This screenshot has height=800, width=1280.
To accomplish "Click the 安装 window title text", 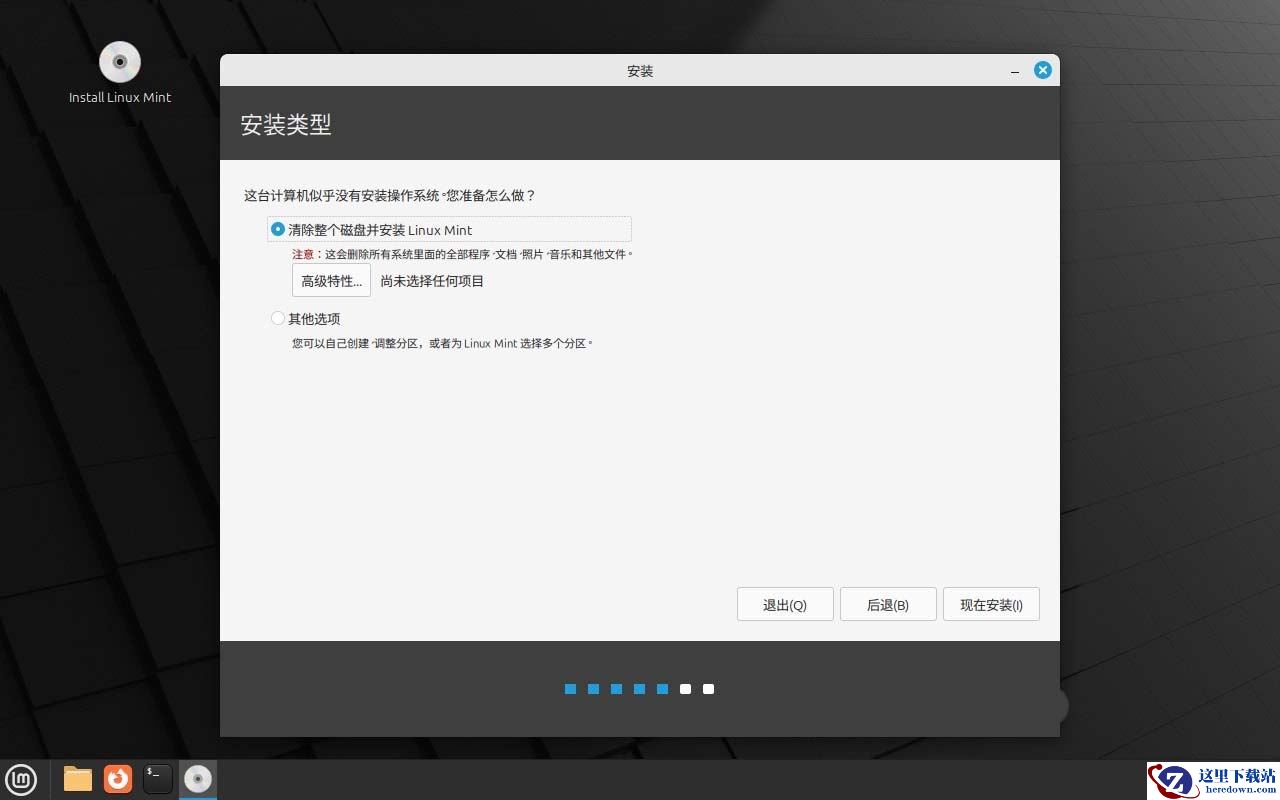I will pos(640,71).
